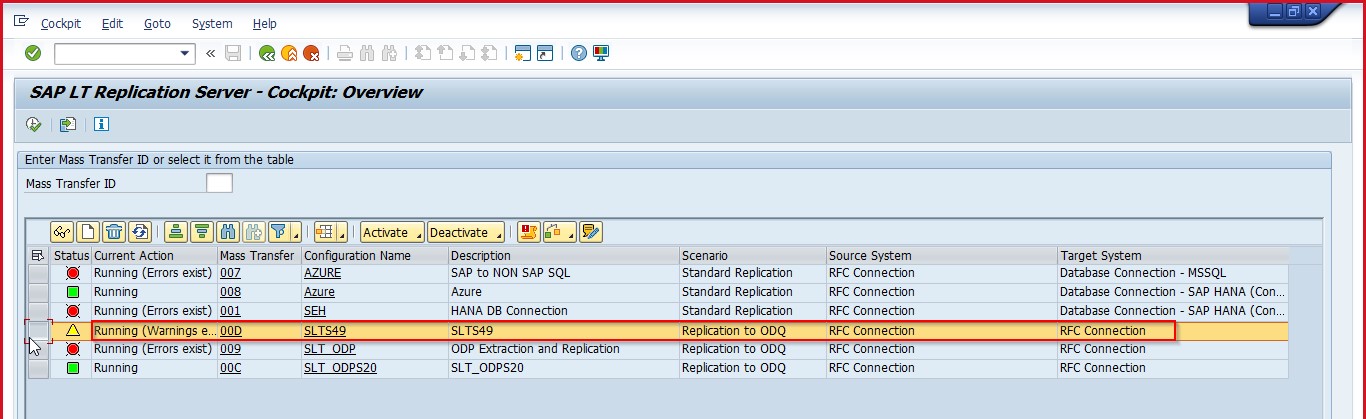Click the Customize Local Layout monitor icon
This screenshot has width=1366, height=419.
pyautogui.click(x=601, y=54)
